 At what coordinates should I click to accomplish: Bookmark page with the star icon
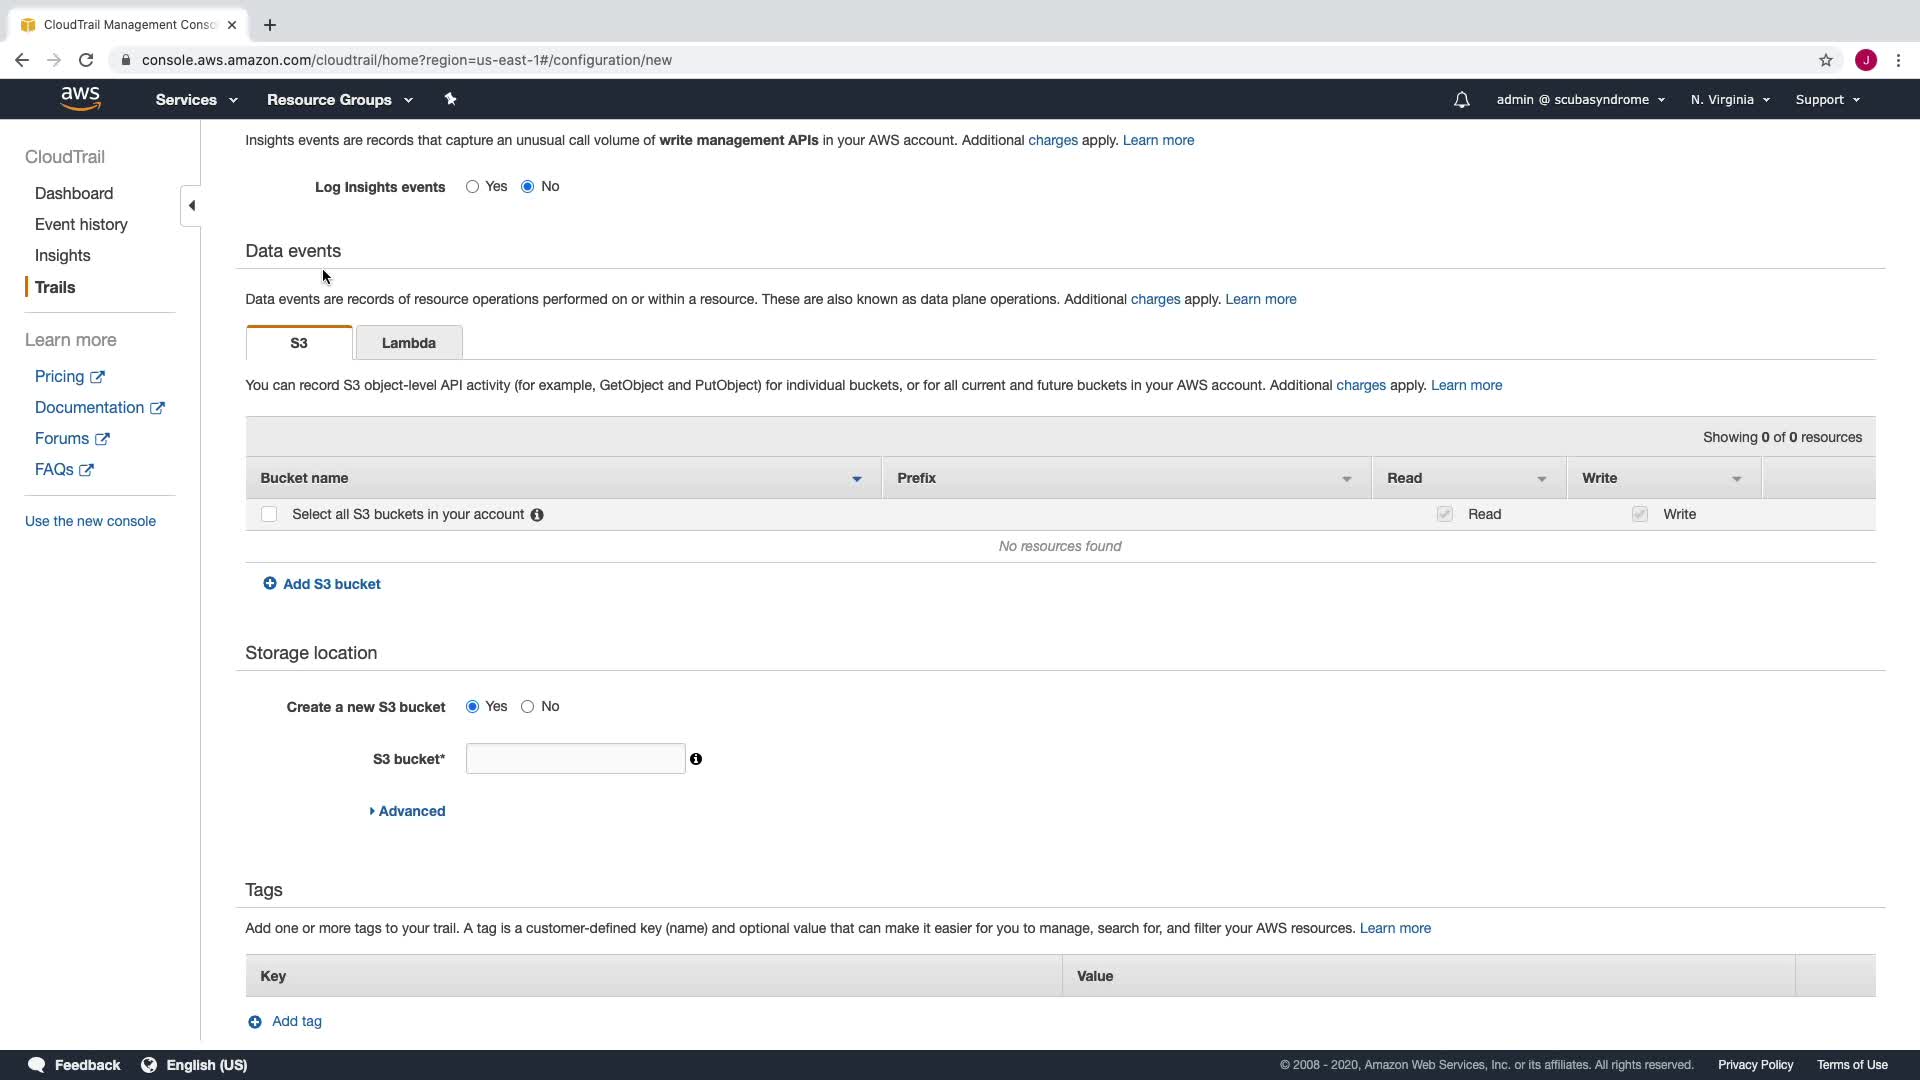tap(1825, 60)
